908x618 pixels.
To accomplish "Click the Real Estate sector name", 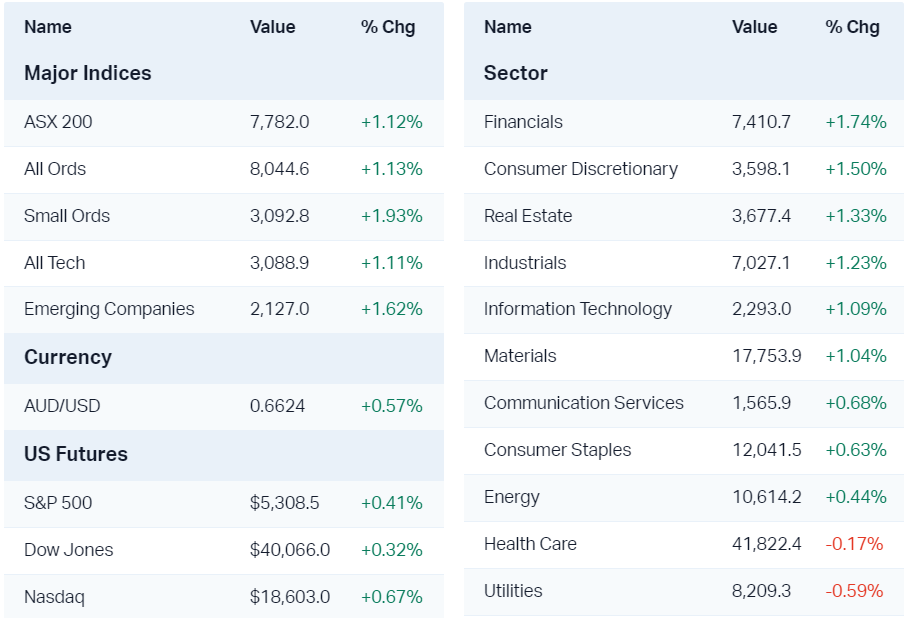I will click(528, 216).
